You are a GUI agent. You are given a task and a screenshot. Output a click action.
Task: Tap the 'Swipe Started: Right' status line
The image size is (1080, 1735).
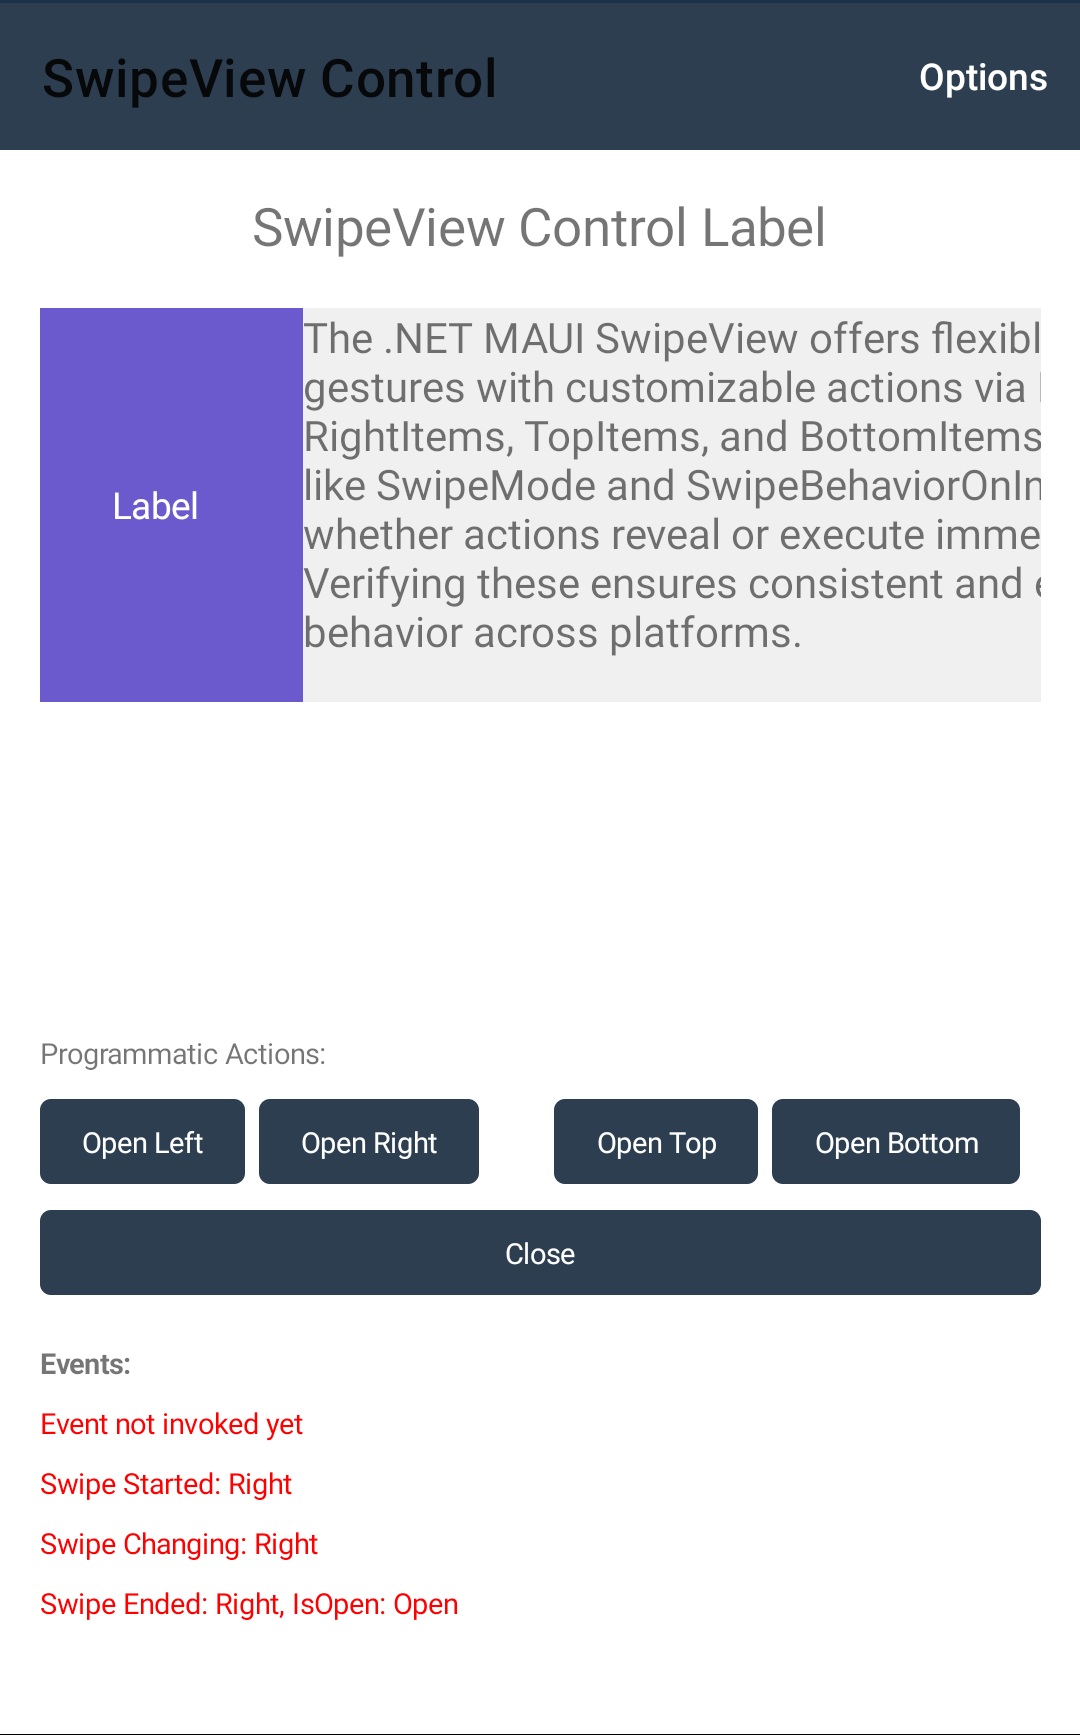click(166, 1484)
